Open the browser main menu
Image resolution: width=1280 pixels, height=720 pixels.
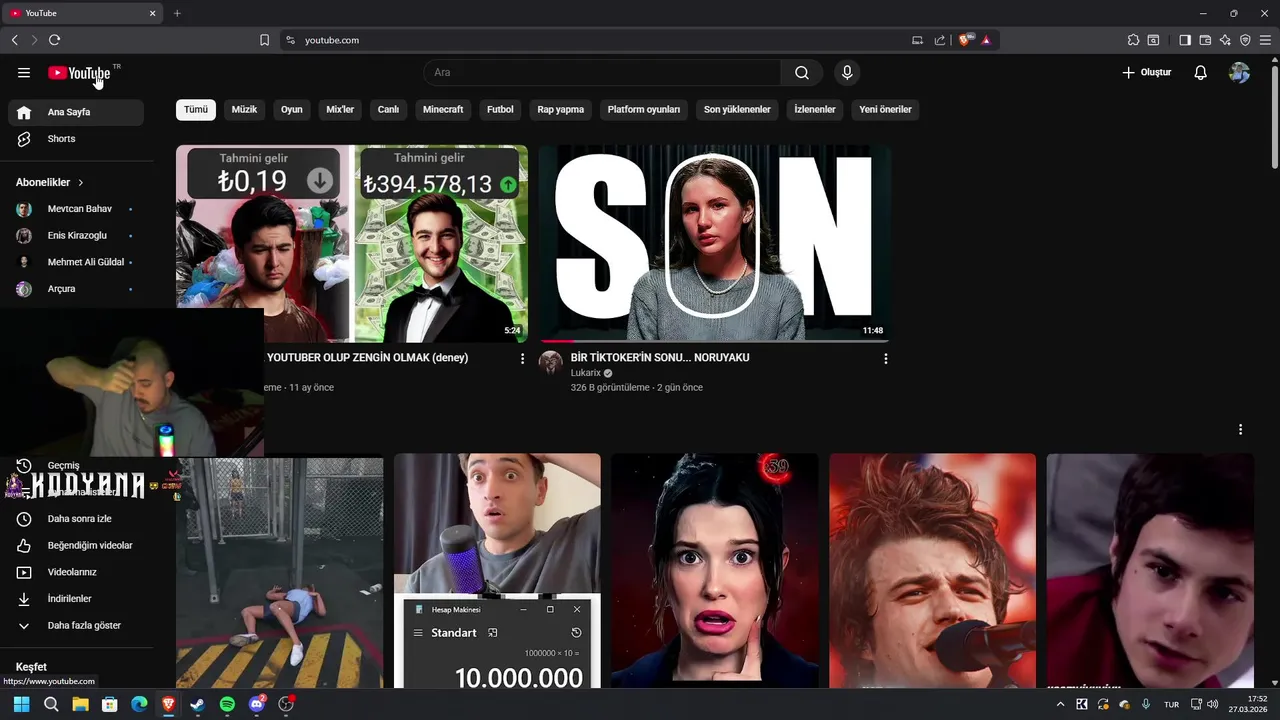click(1265, 40)
